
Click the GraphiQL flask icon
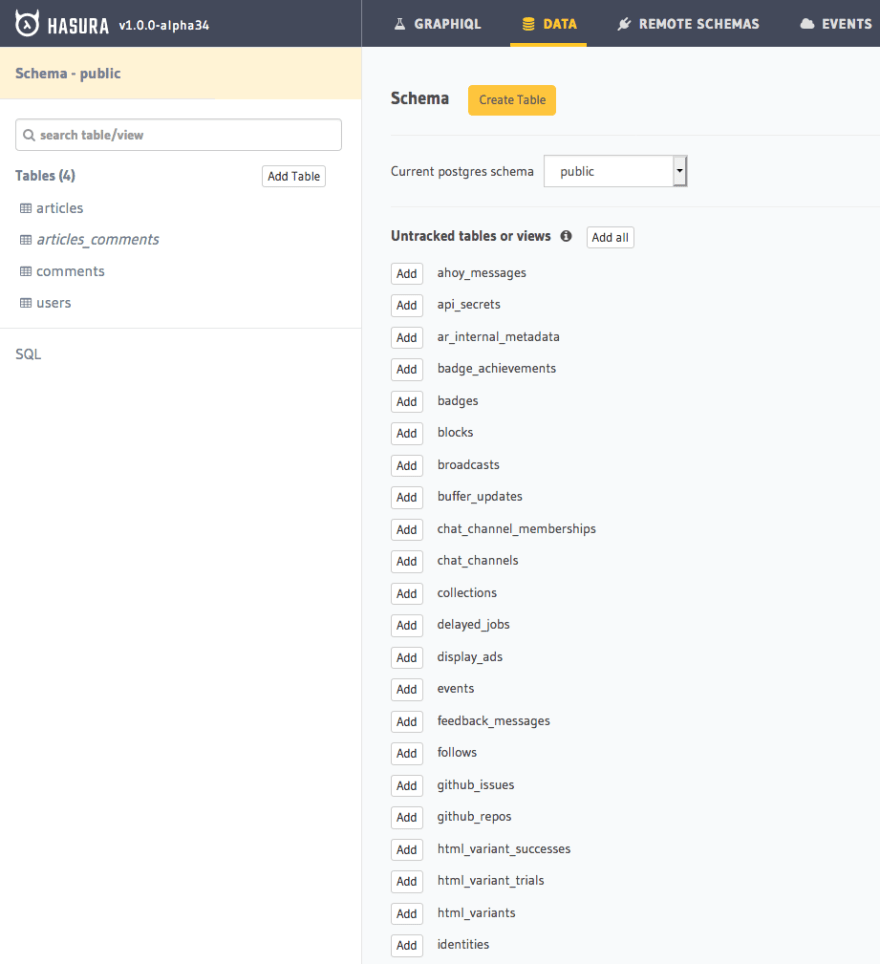tap(400, 24)
